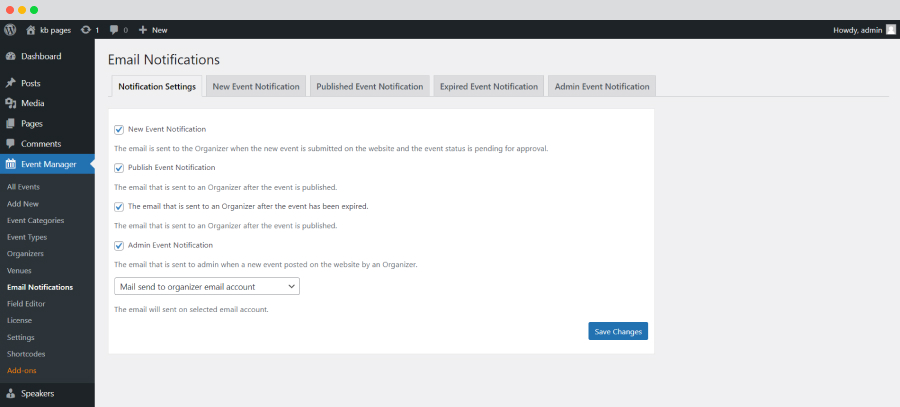Image resolution: width=900 pixels, height=407 pixels.
Task: Uncheck Admin Event Notification checkbox
Action: tap(119, 246)
